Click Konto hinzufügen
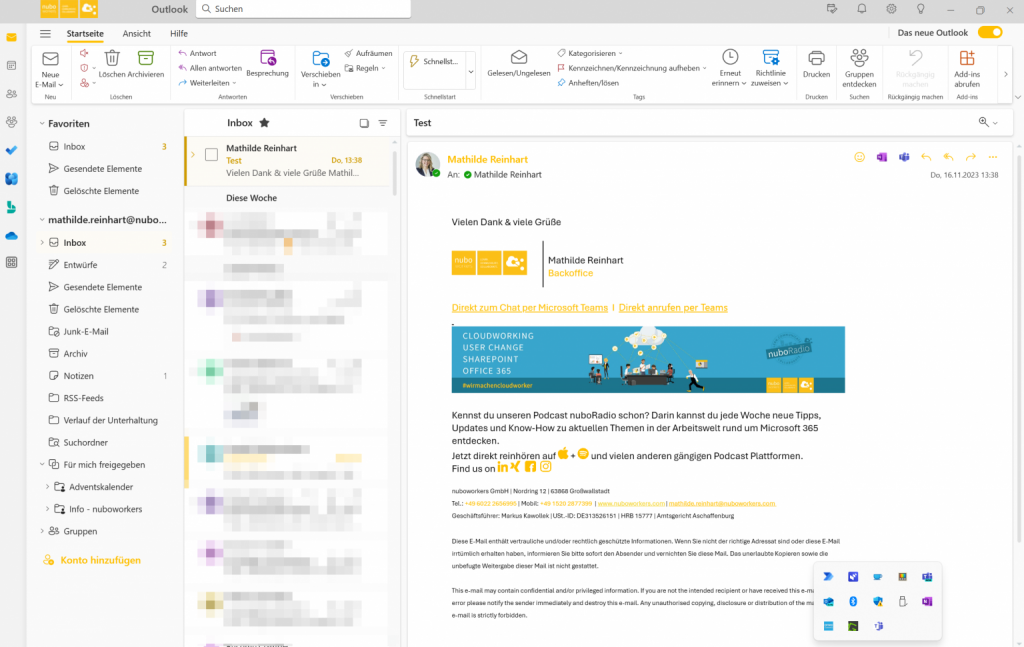The image size is (1024, 647). tap(92, 560)
